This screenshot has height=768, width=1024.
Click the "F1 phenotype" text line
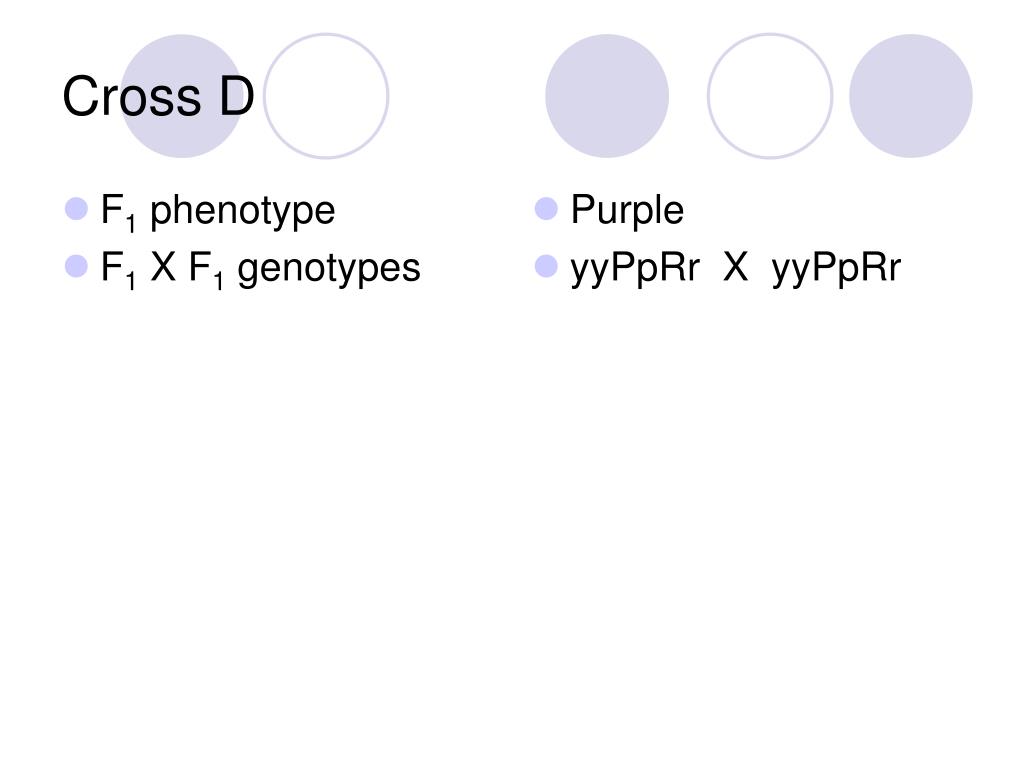tap(218, 212)
